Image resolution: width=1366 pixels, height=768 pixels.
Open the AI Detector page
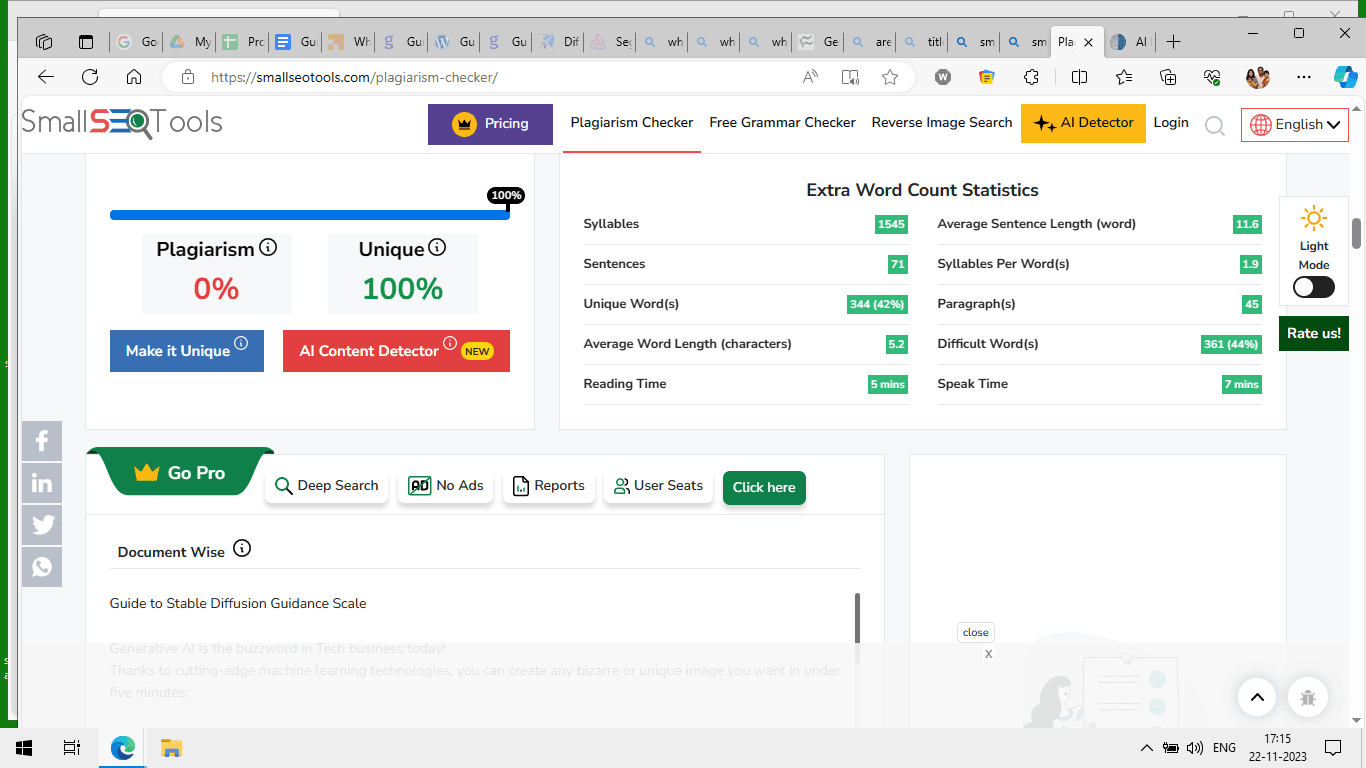tap(1083, 123)
